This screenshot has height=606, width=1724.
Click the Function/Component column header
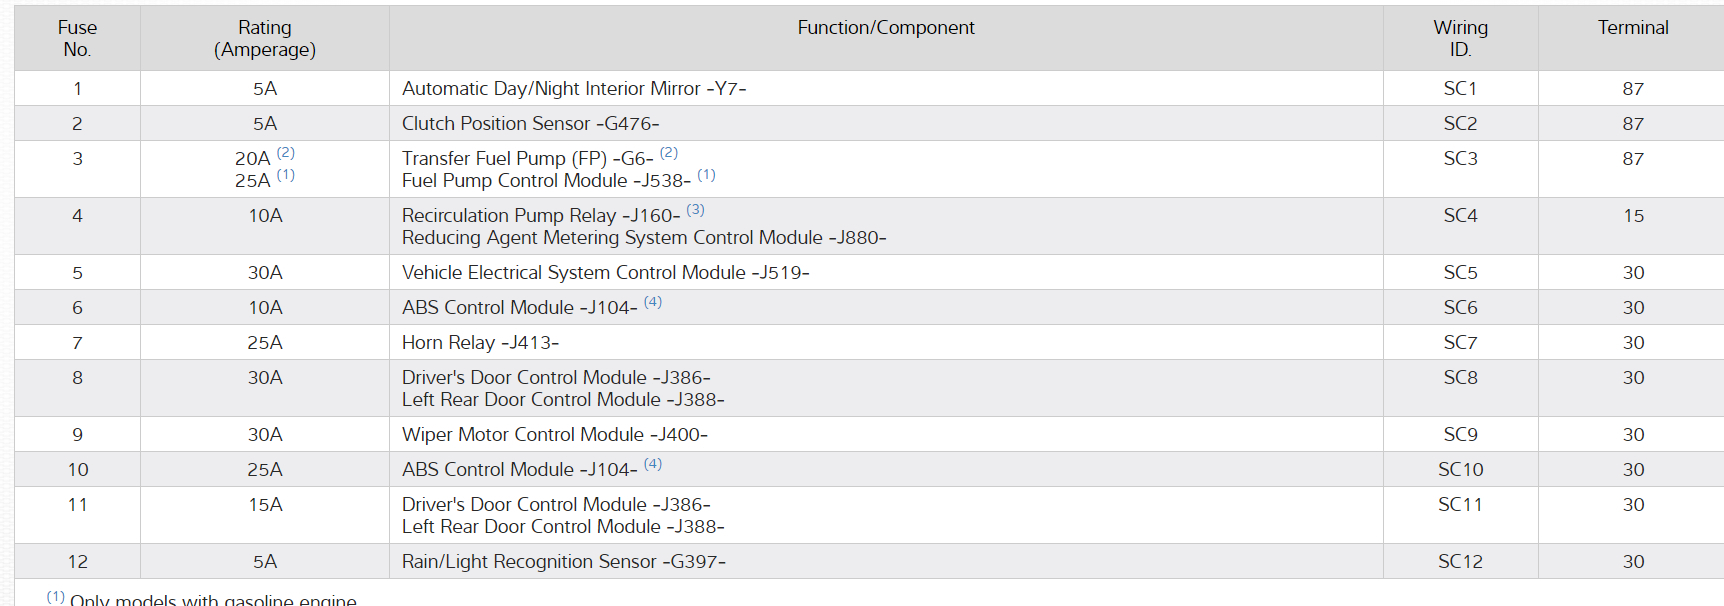point(885,28)
